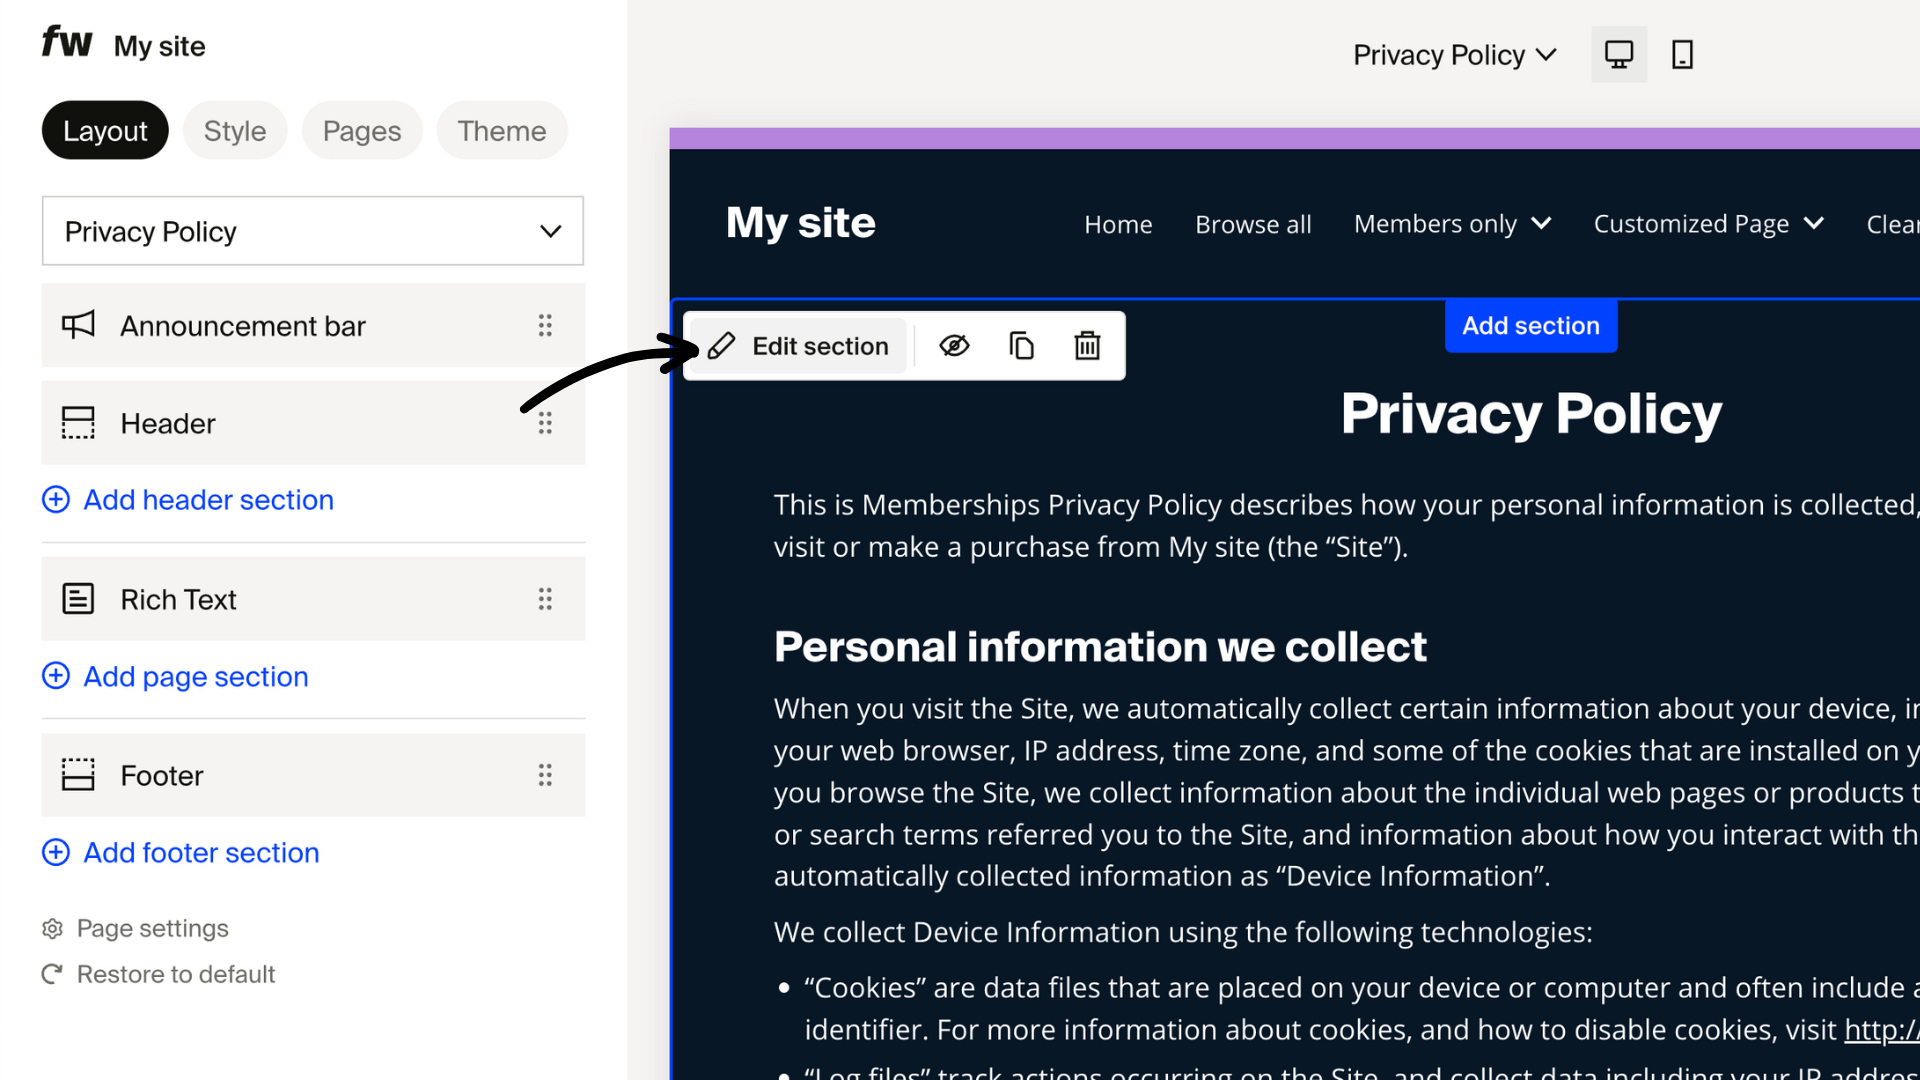Go to the Pages tab

(x=361, y=131)
